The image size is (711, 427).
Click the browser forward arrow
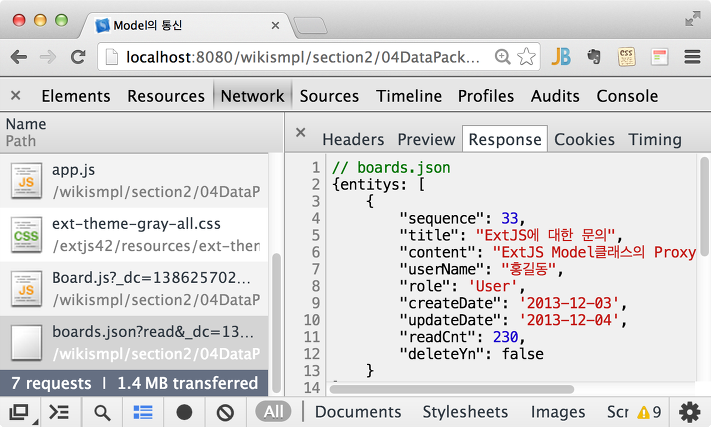pyautogui.click(x=48, y=57)
